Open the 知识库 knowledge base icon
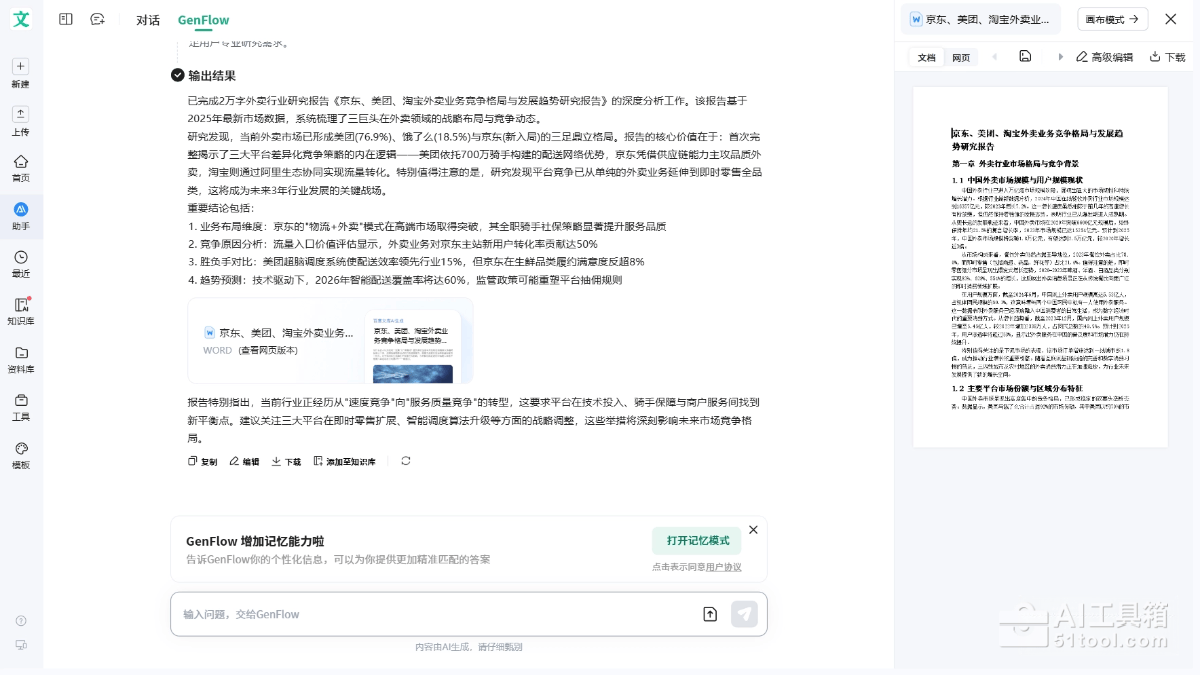Image resolution: width=1200 pixels, height=675 pixels. pyautogui.click(x=20, y=305)
